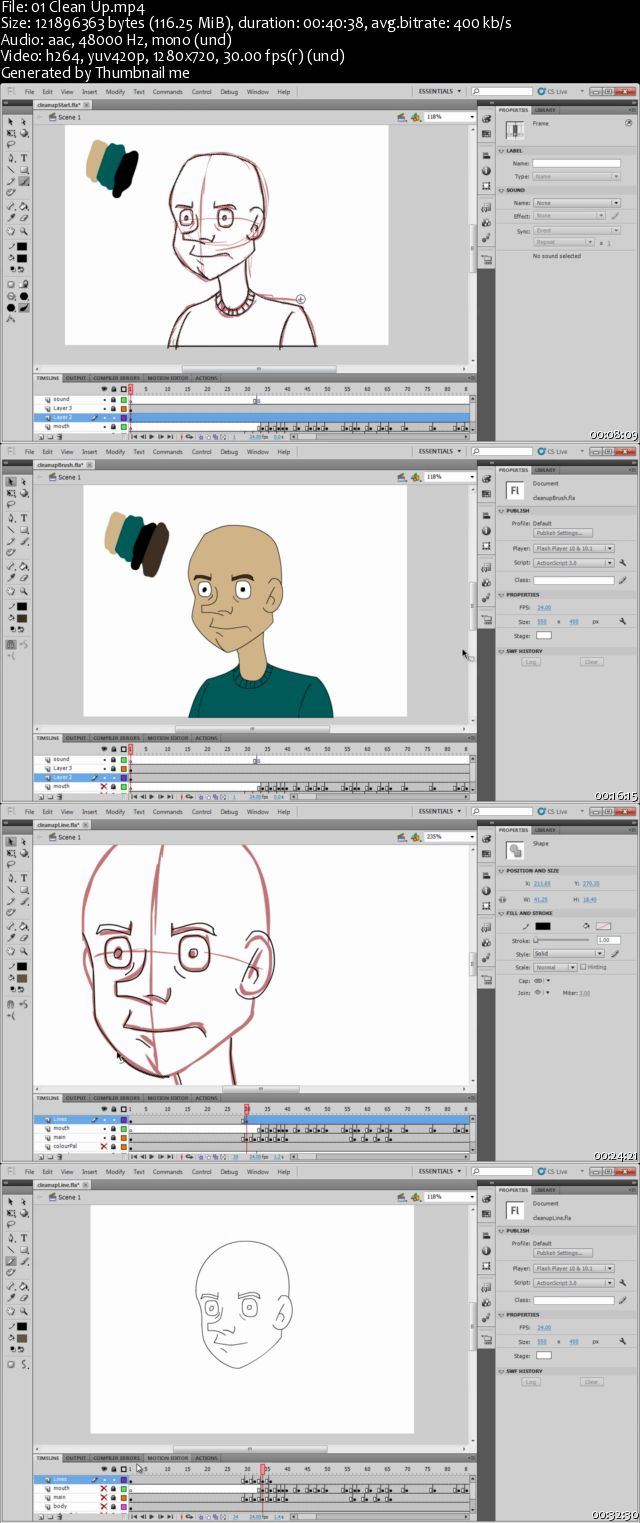Click the Clear button in the 00:16:15 frame

pyautogui.click(x=592, y=662)
